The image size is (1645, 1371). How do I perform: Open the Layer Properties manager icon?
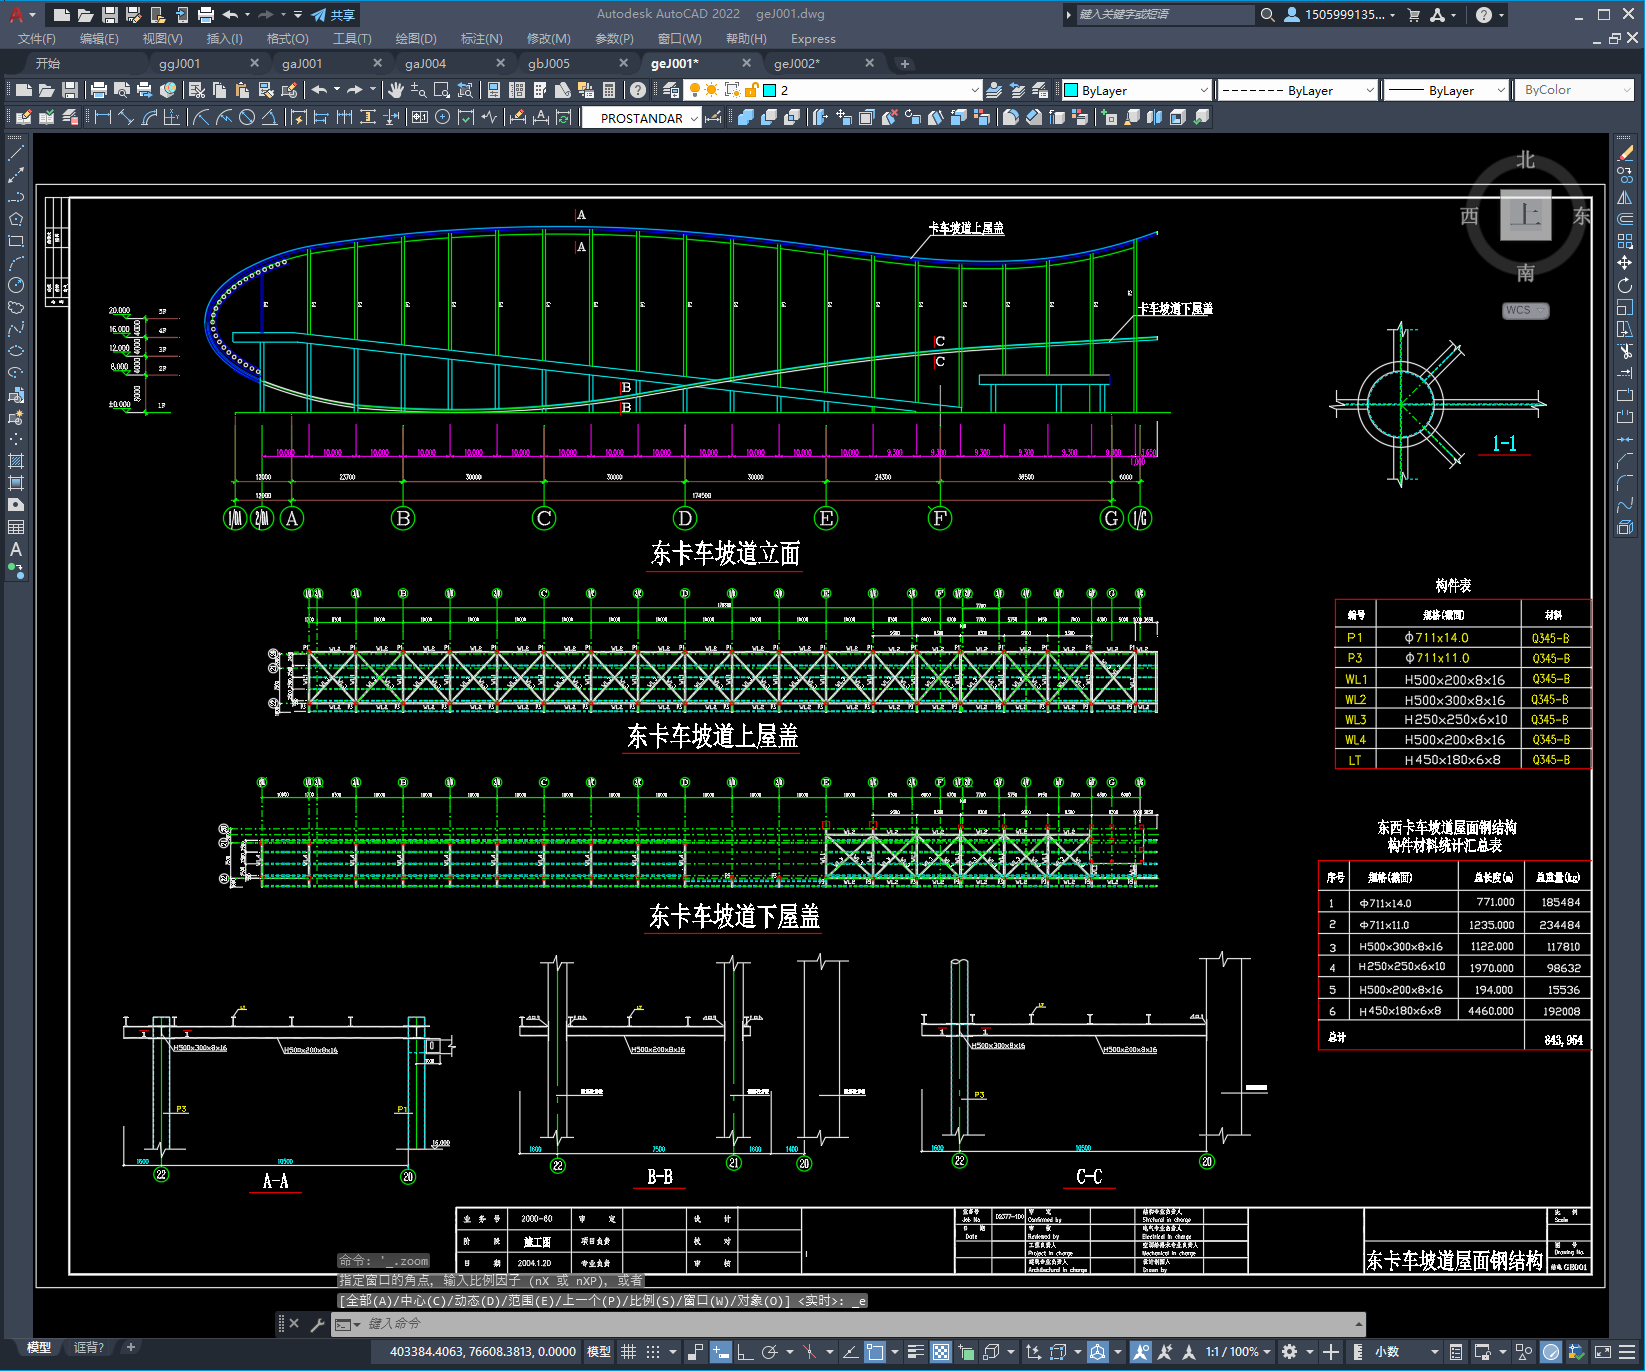click(x=671, y=90)
